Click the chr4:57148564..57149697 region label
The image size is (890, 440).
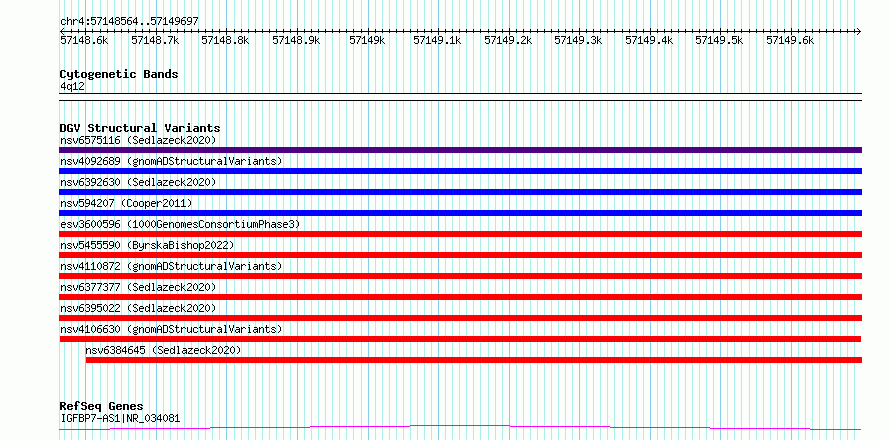129,21
